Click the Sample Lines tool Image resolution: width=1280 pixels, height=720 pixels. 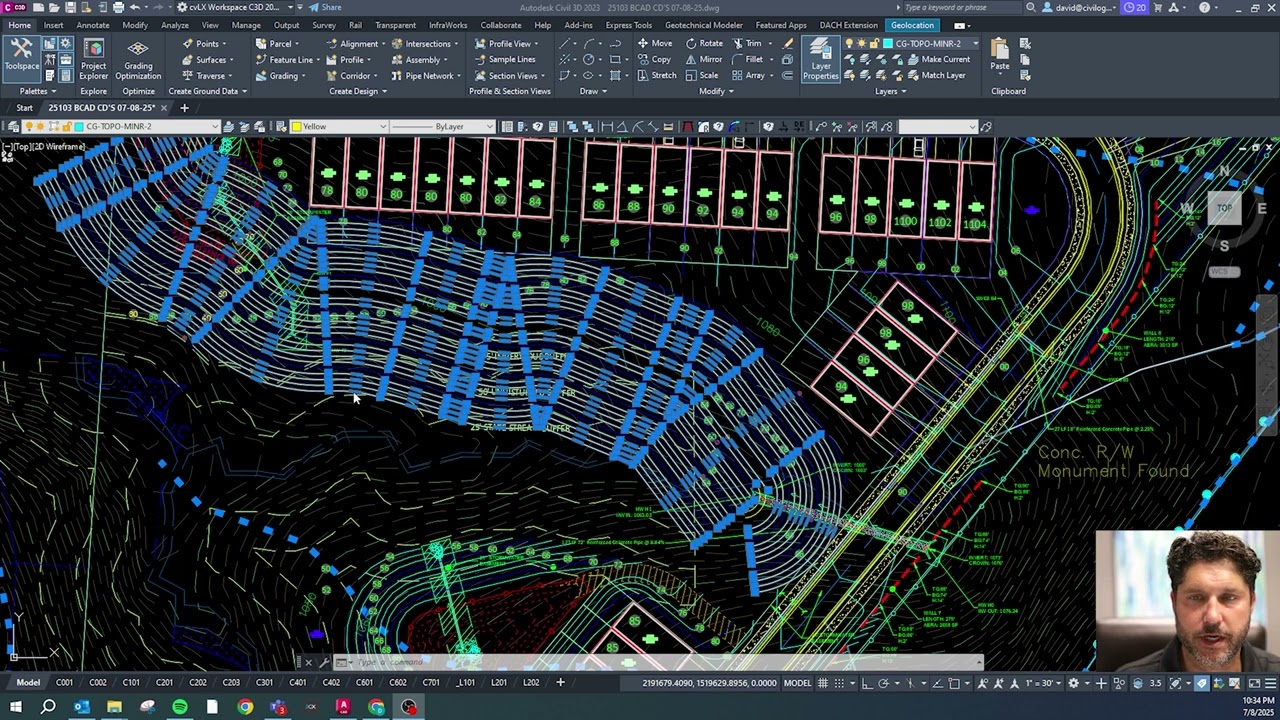(x=505, y=59)
